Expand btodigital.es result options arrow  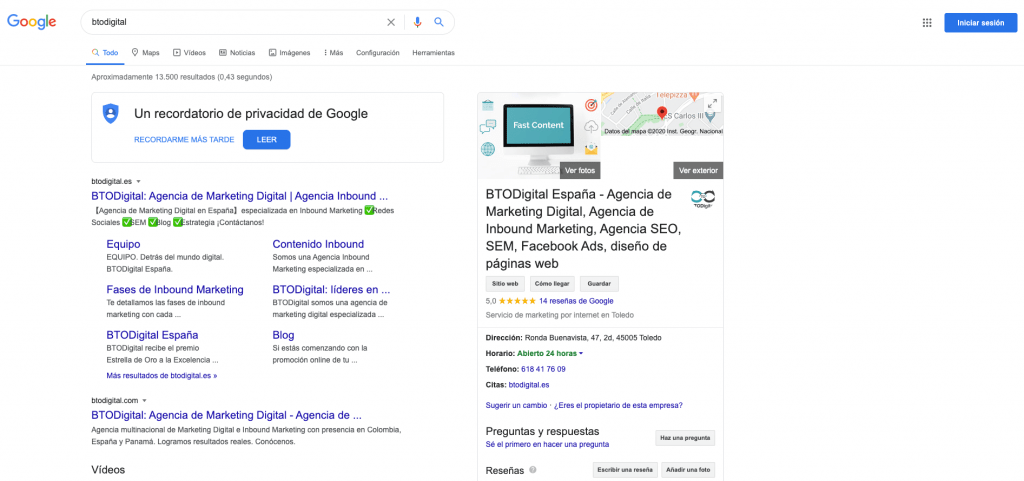(x=138, y=181)
